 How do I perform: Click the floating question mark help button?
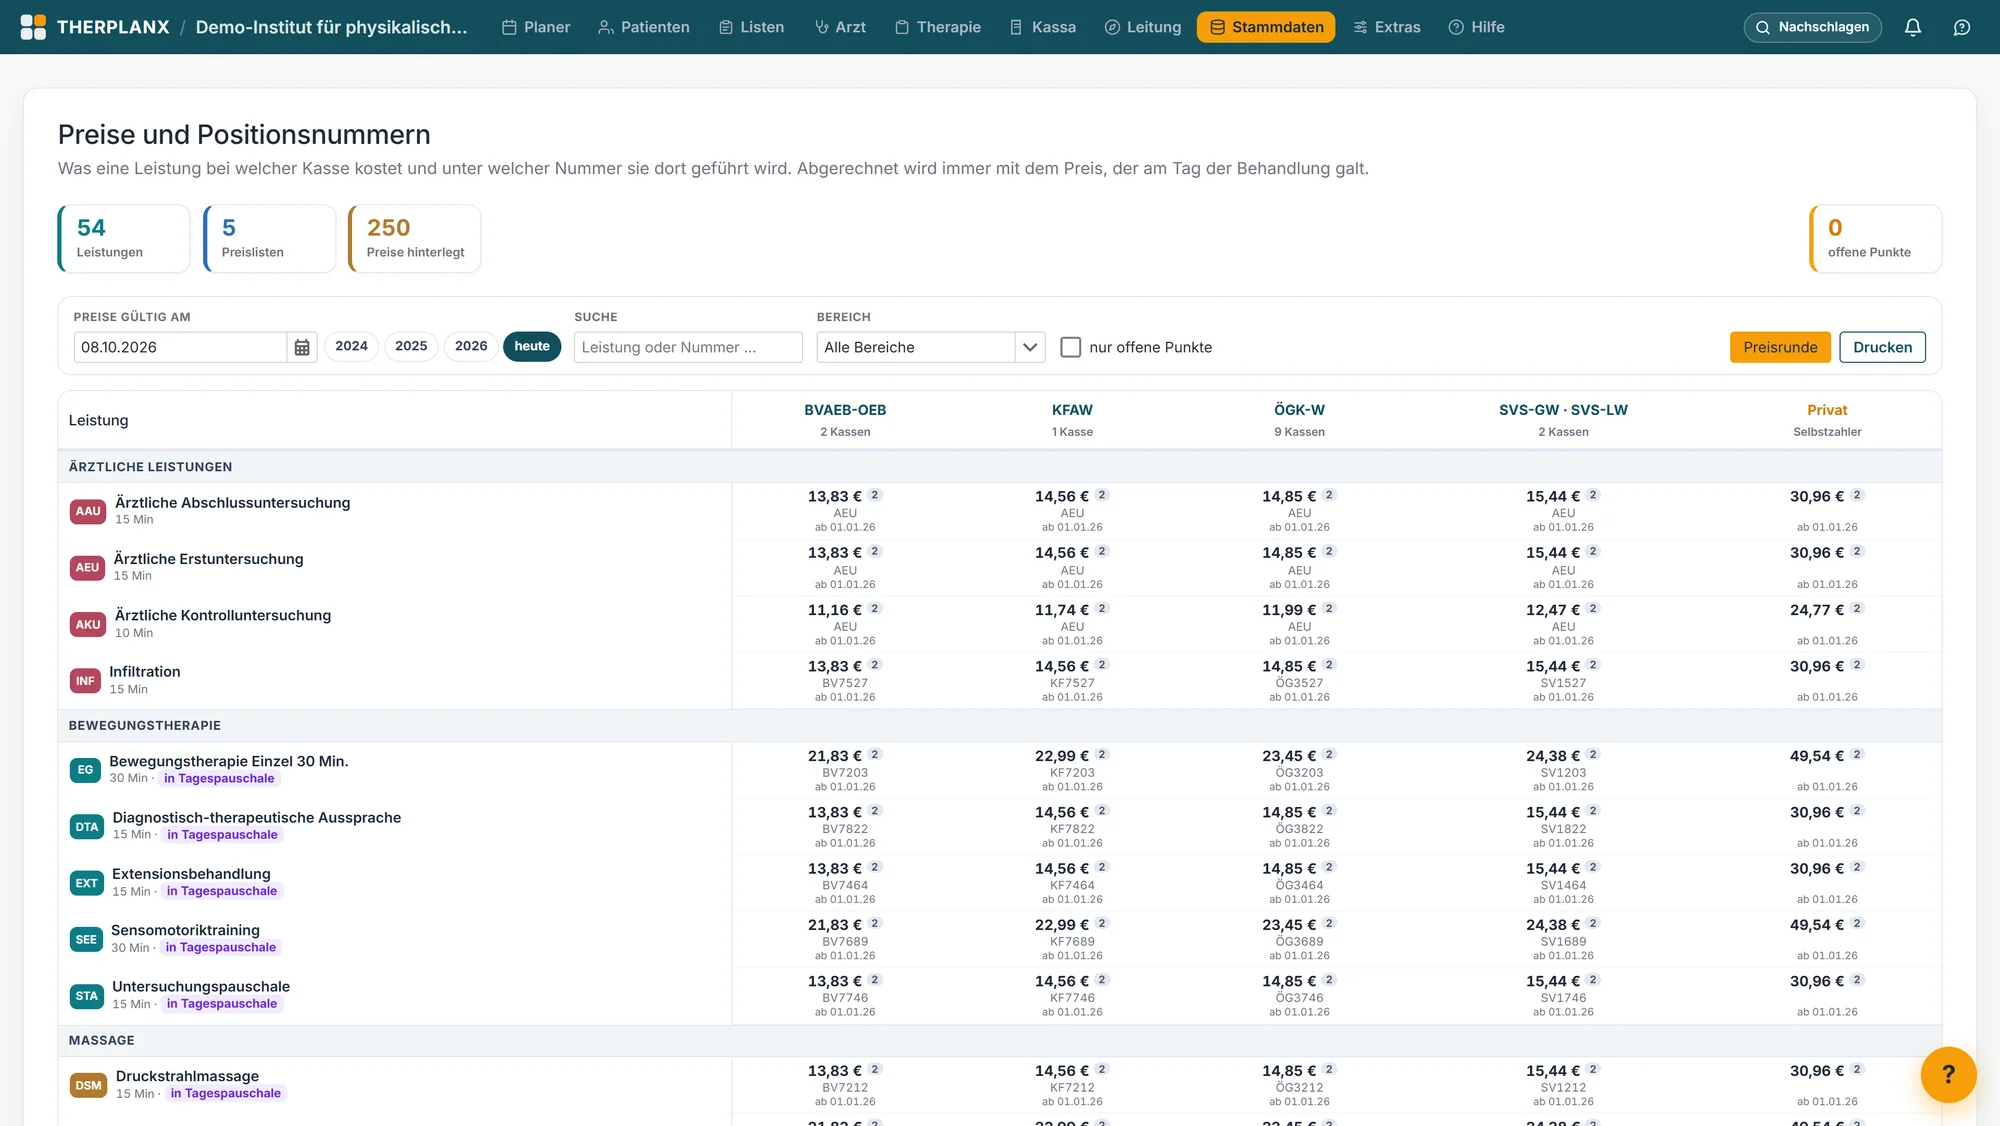[1948, 1075]
